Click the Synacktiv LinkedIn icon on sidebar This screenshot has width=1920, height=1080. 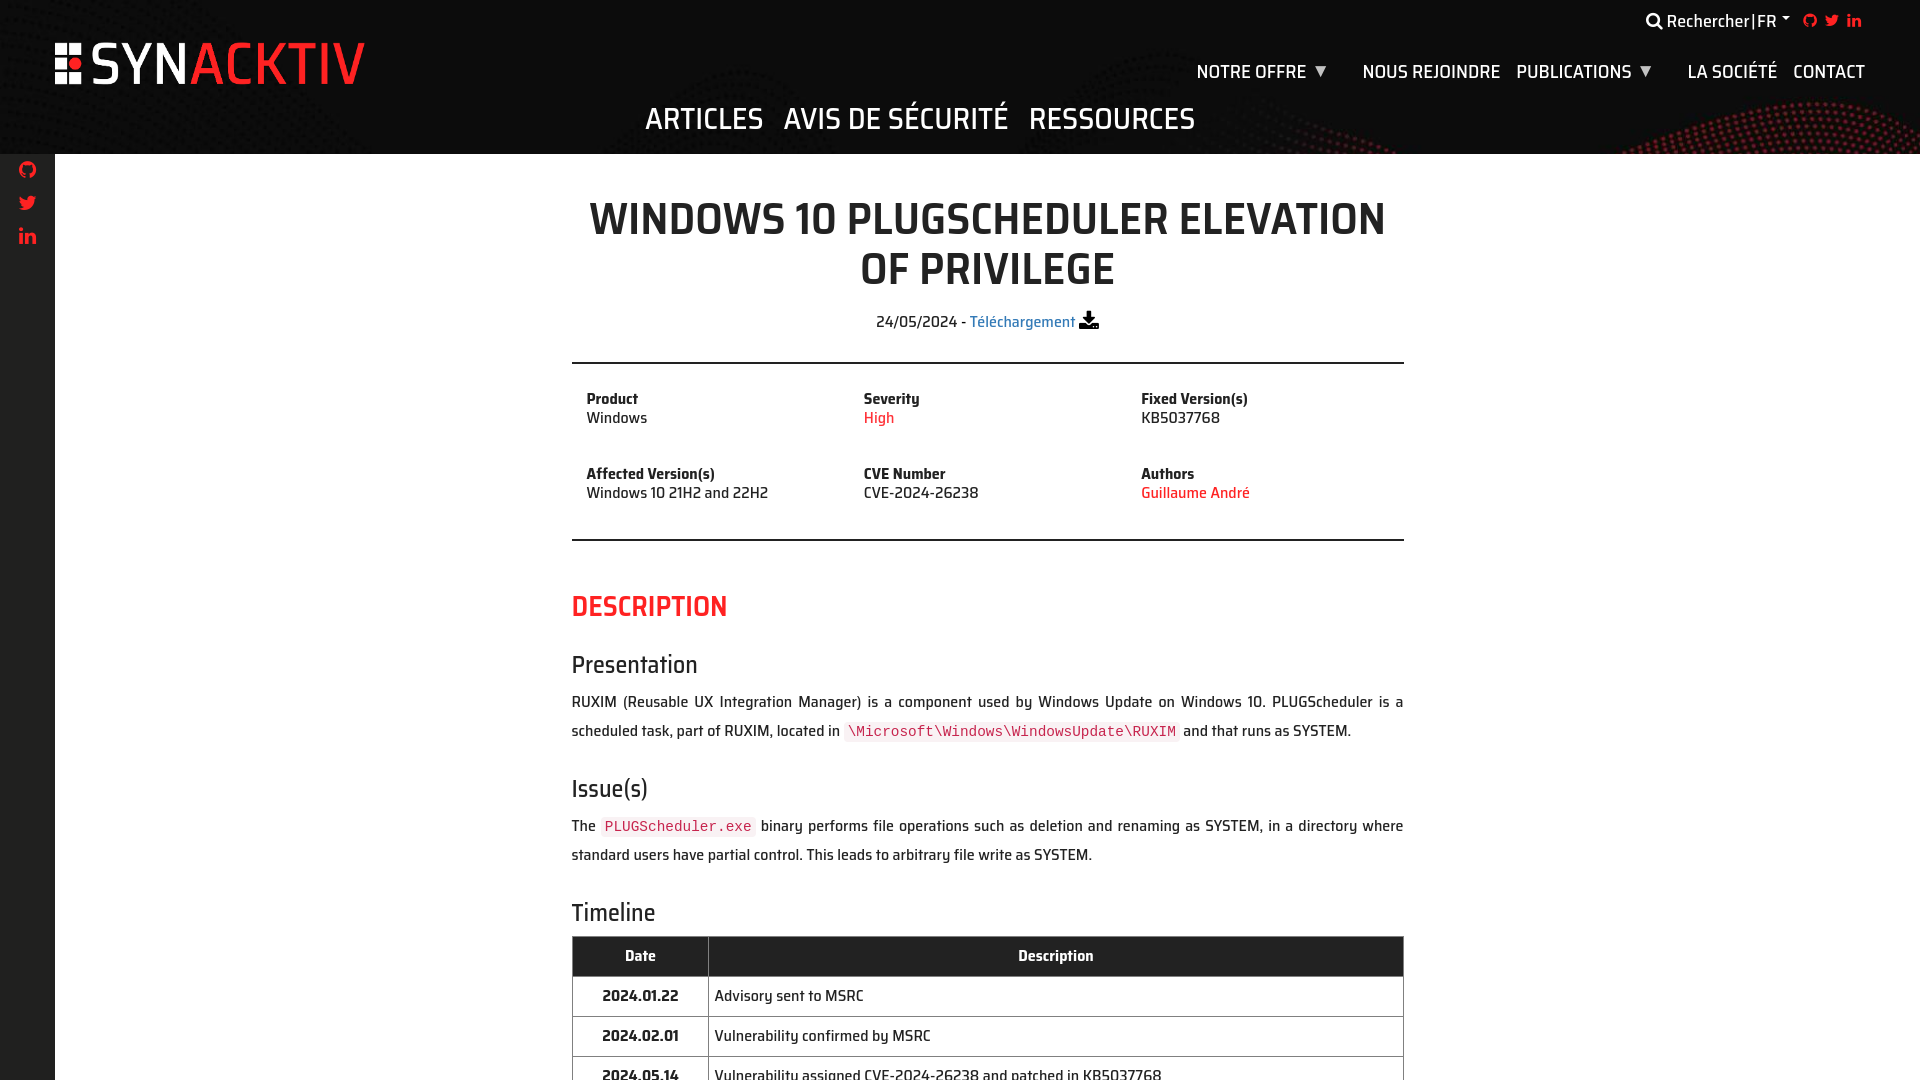(26, 235)
